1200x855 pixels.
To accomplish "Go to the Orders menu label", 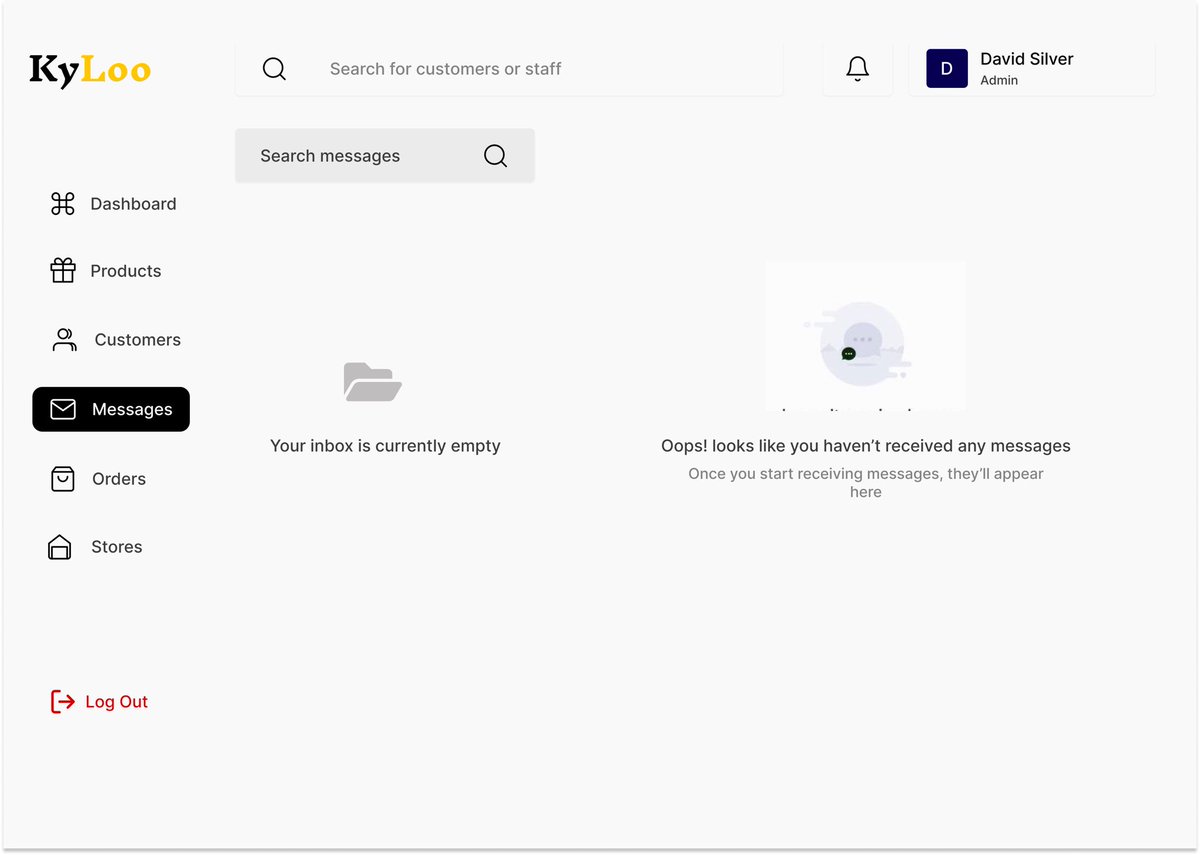I will (x=119, y=479).
